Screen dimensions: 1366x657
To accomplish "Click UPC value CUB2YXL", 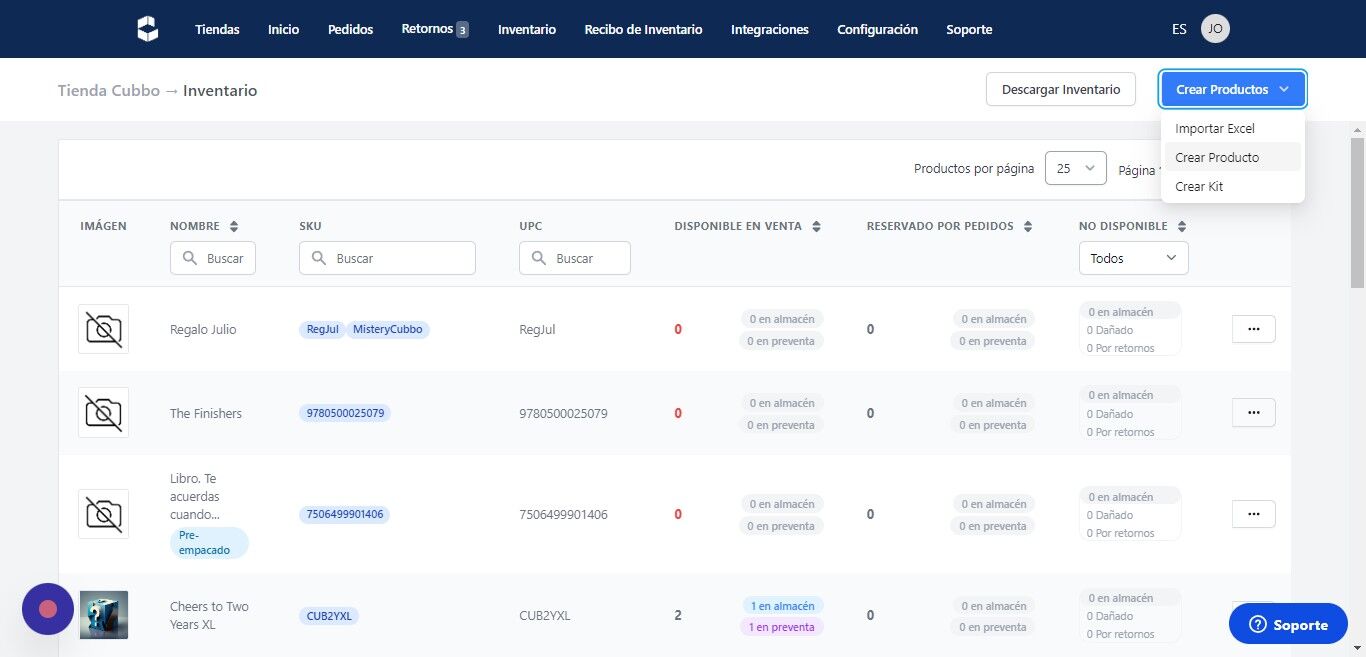I will [545, 615].
